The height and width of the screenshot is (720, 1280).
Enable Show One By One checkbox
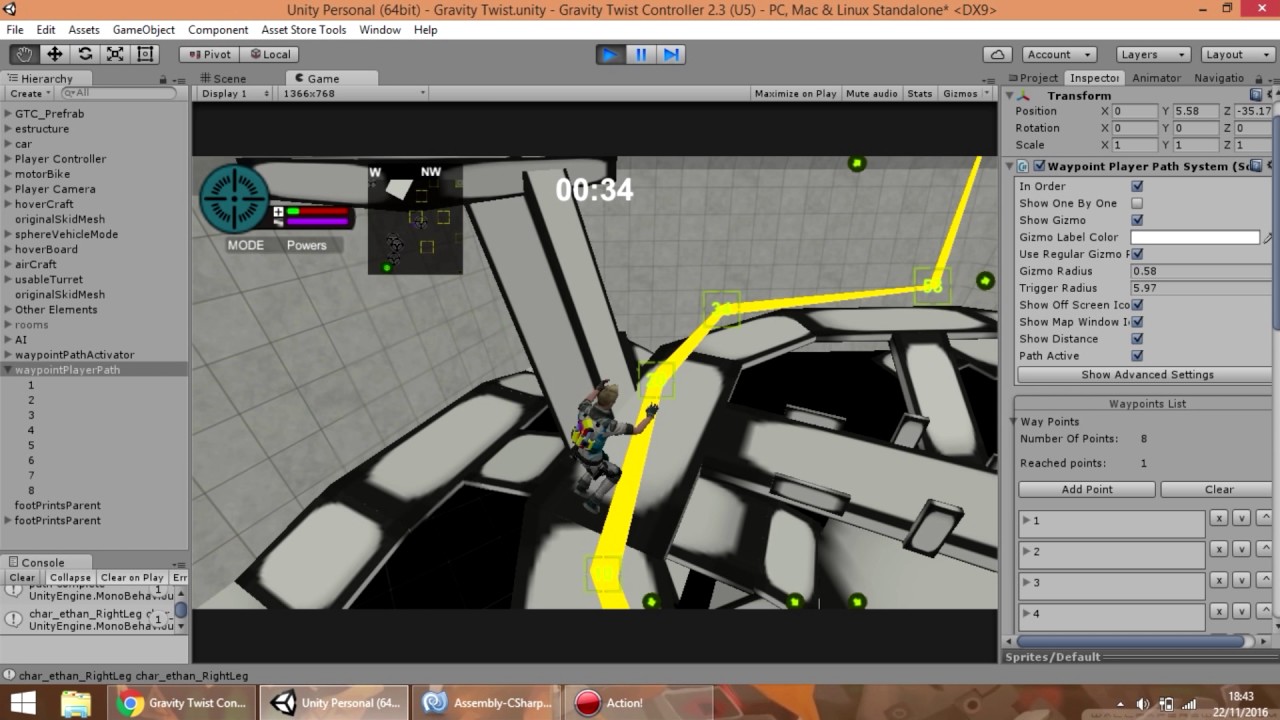pyautogui.click(x=1137, y=203)
